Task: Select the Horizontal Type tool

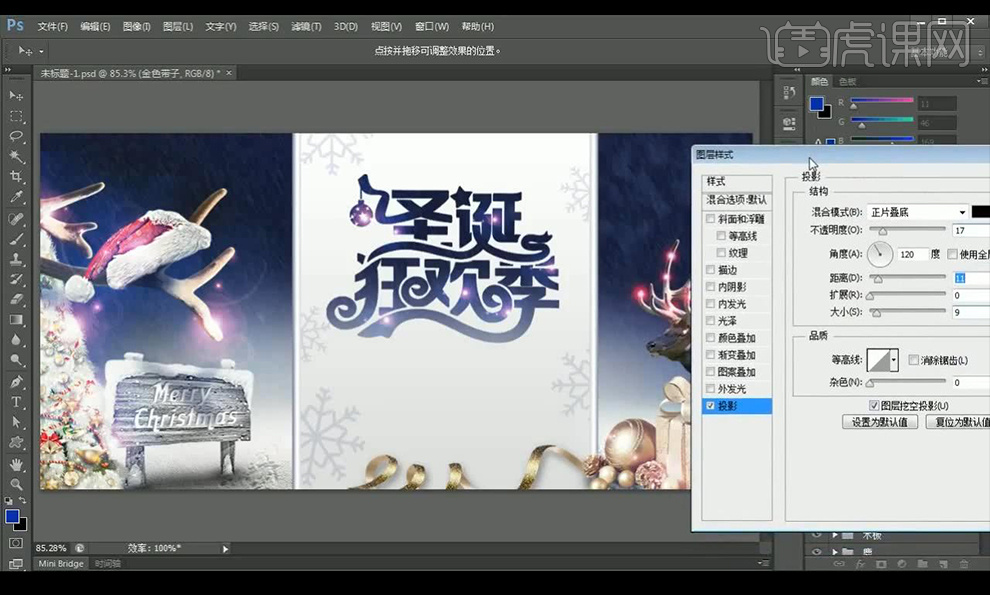Action: 16,402
